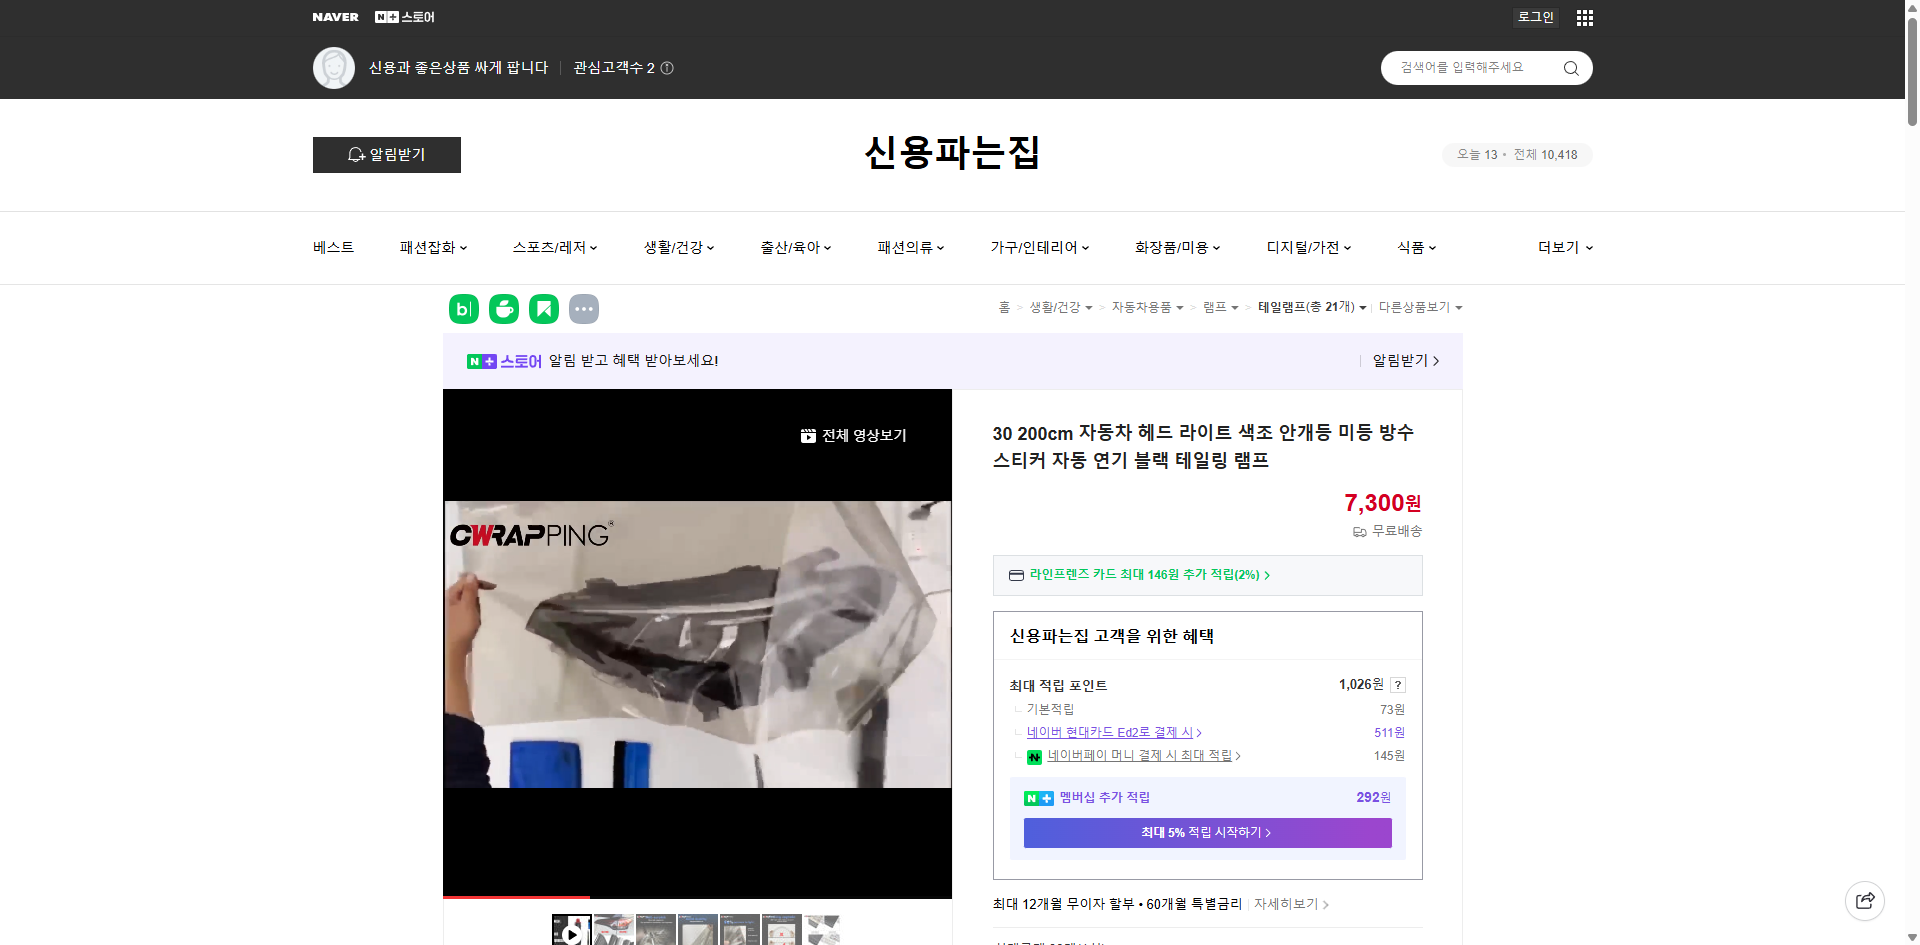Share via the Naver Blog icon
Screen dimensions: 1920x945
[x=463, y=309]
